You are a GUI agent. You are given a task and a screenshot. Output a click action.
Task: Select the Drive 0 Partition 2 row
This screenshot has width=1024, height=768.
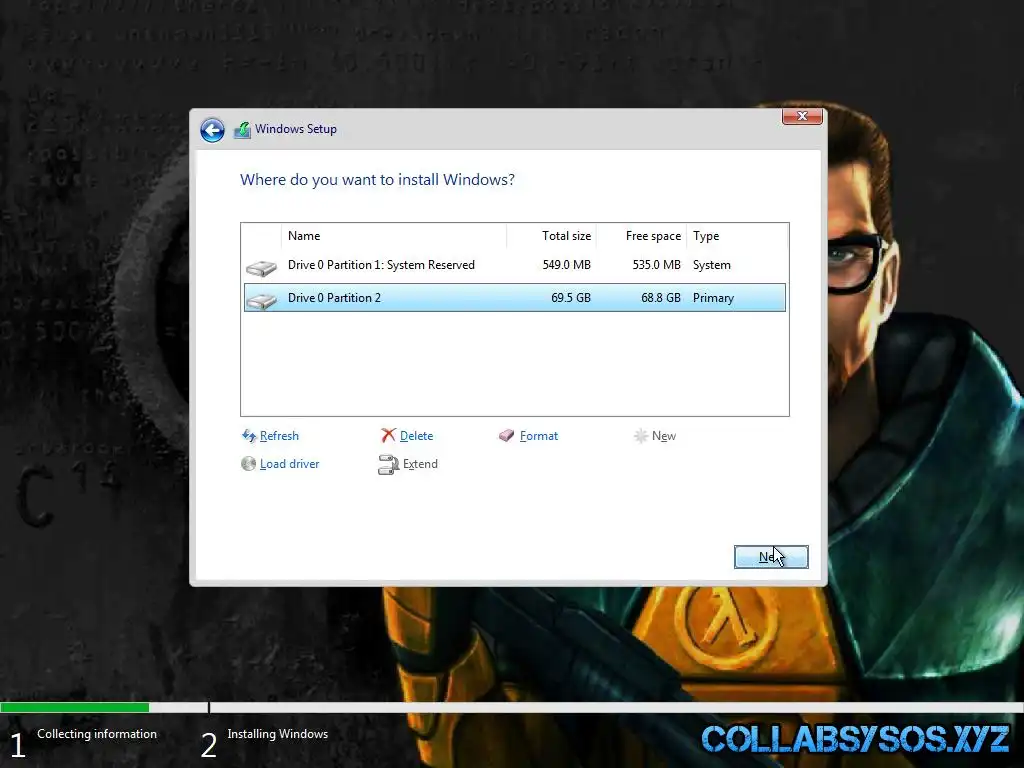515,298
